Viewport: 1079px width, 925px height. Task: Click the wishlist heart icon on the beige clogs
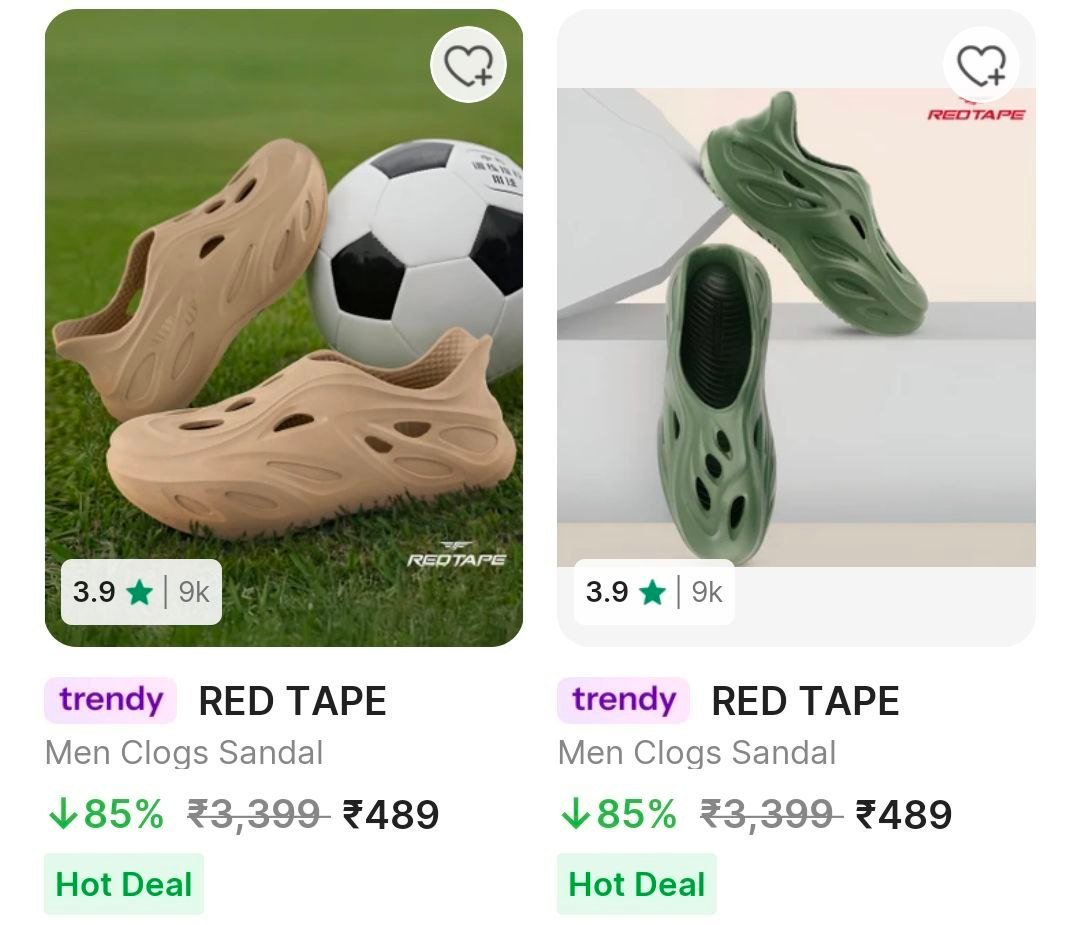[x=471, y=63]
